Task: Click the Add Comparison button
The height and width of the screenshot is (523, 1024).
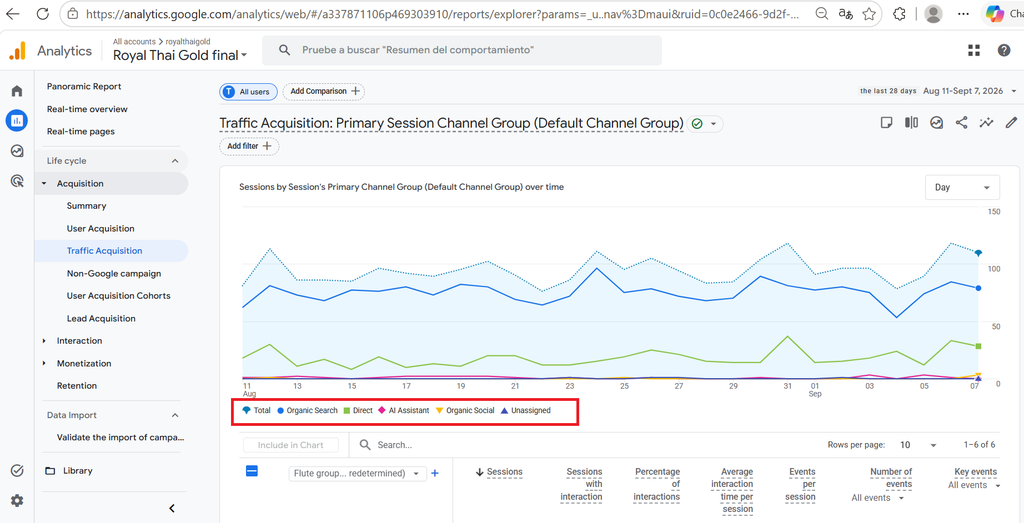Action: pos(324,91)
